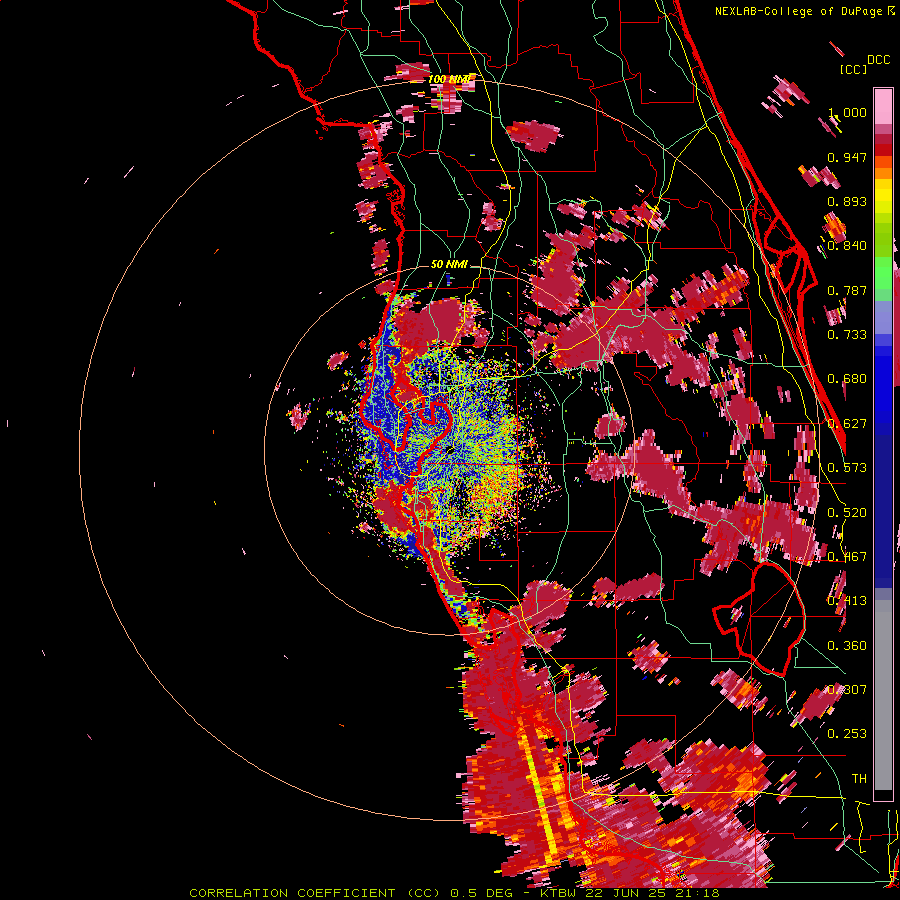The width and height of the screenshot is (900, 900).
Task: Select the 0.627 color scale value
Action: pyautogui.click(x=847, y=424)
